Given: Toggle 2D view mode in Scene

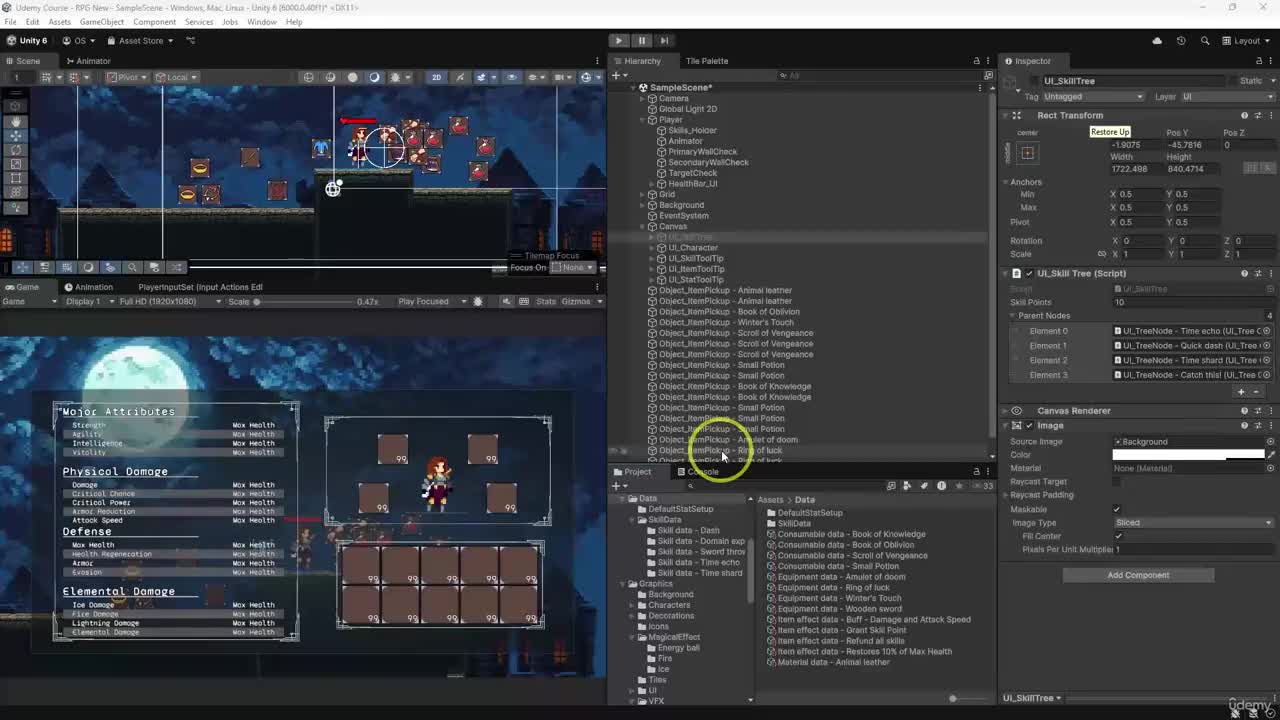Looking at the screenshot, I should click(x=436, y=77).
